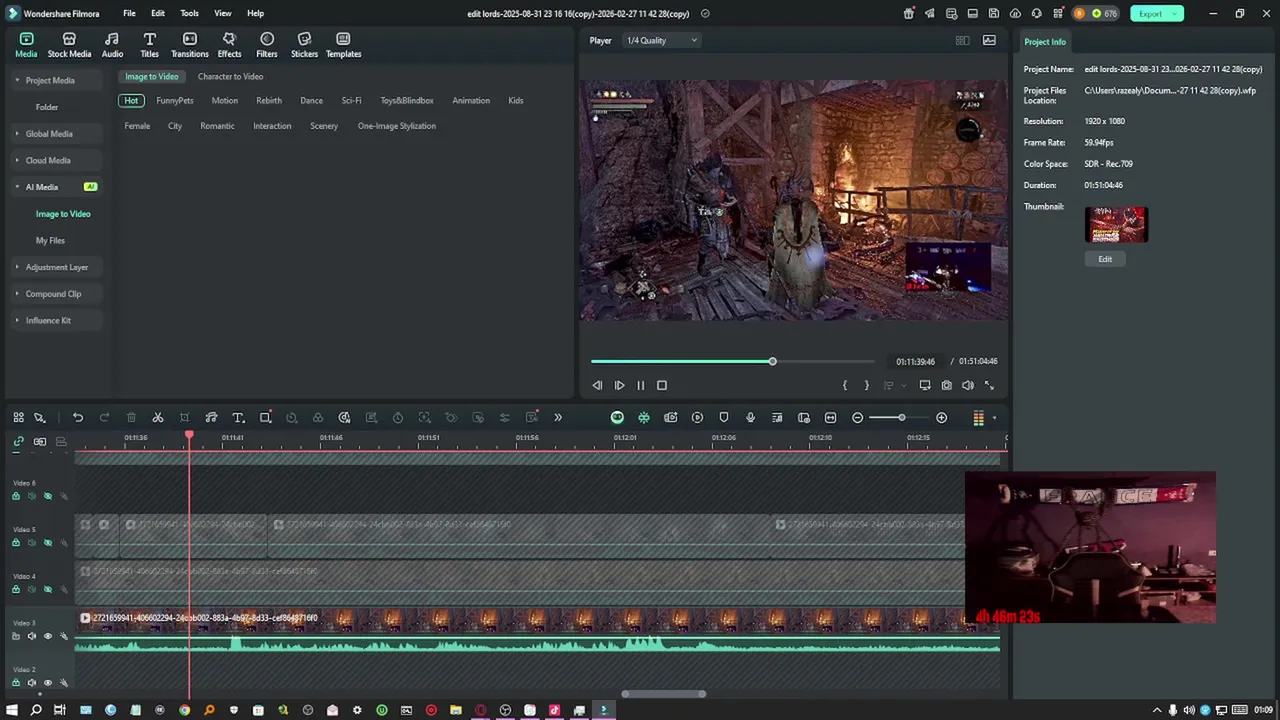Expand the Global Media section
Screen dimensions: 1280x720
click(x=17, y=133)
